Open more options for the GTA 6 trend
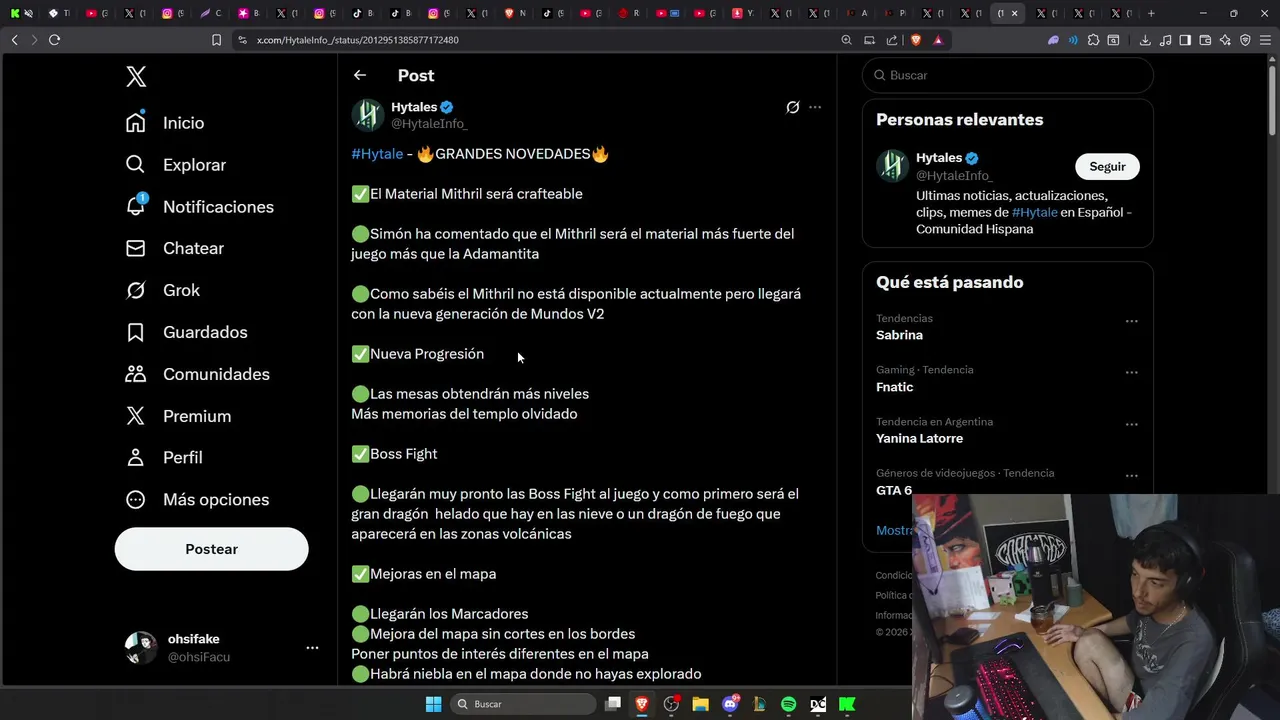 (x=1132, y=476)
